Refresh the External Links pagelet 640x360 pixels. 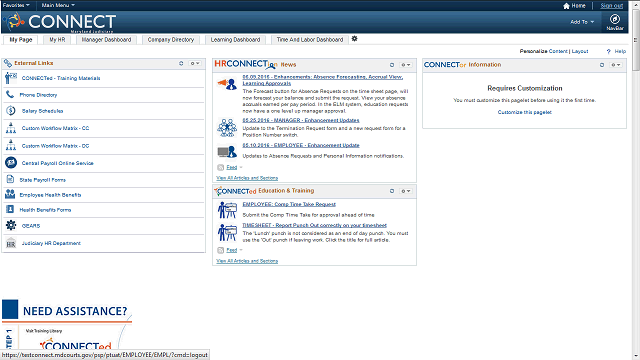[181, 63]
